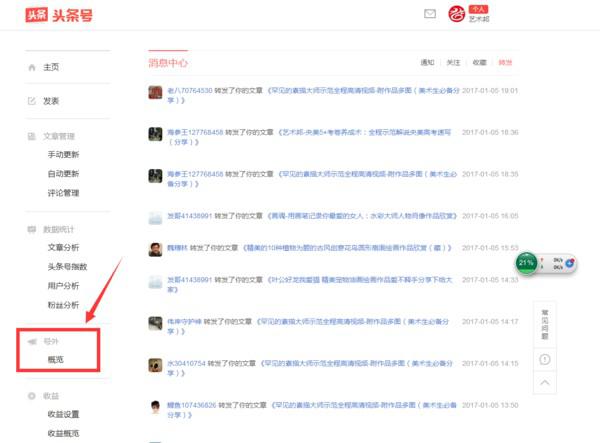
Task: Open the mail envelope icon
Action: coord(430,14)
